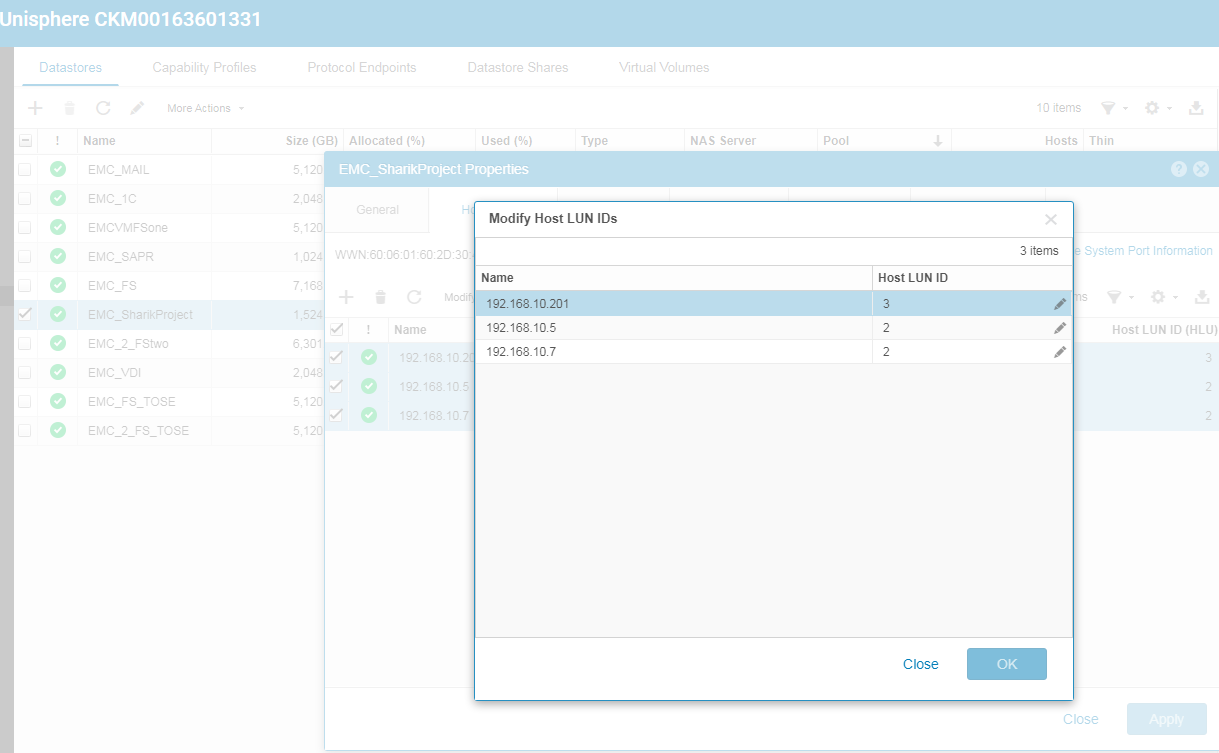Check the EMC_MAIL row checkbox

coord(25,169)
